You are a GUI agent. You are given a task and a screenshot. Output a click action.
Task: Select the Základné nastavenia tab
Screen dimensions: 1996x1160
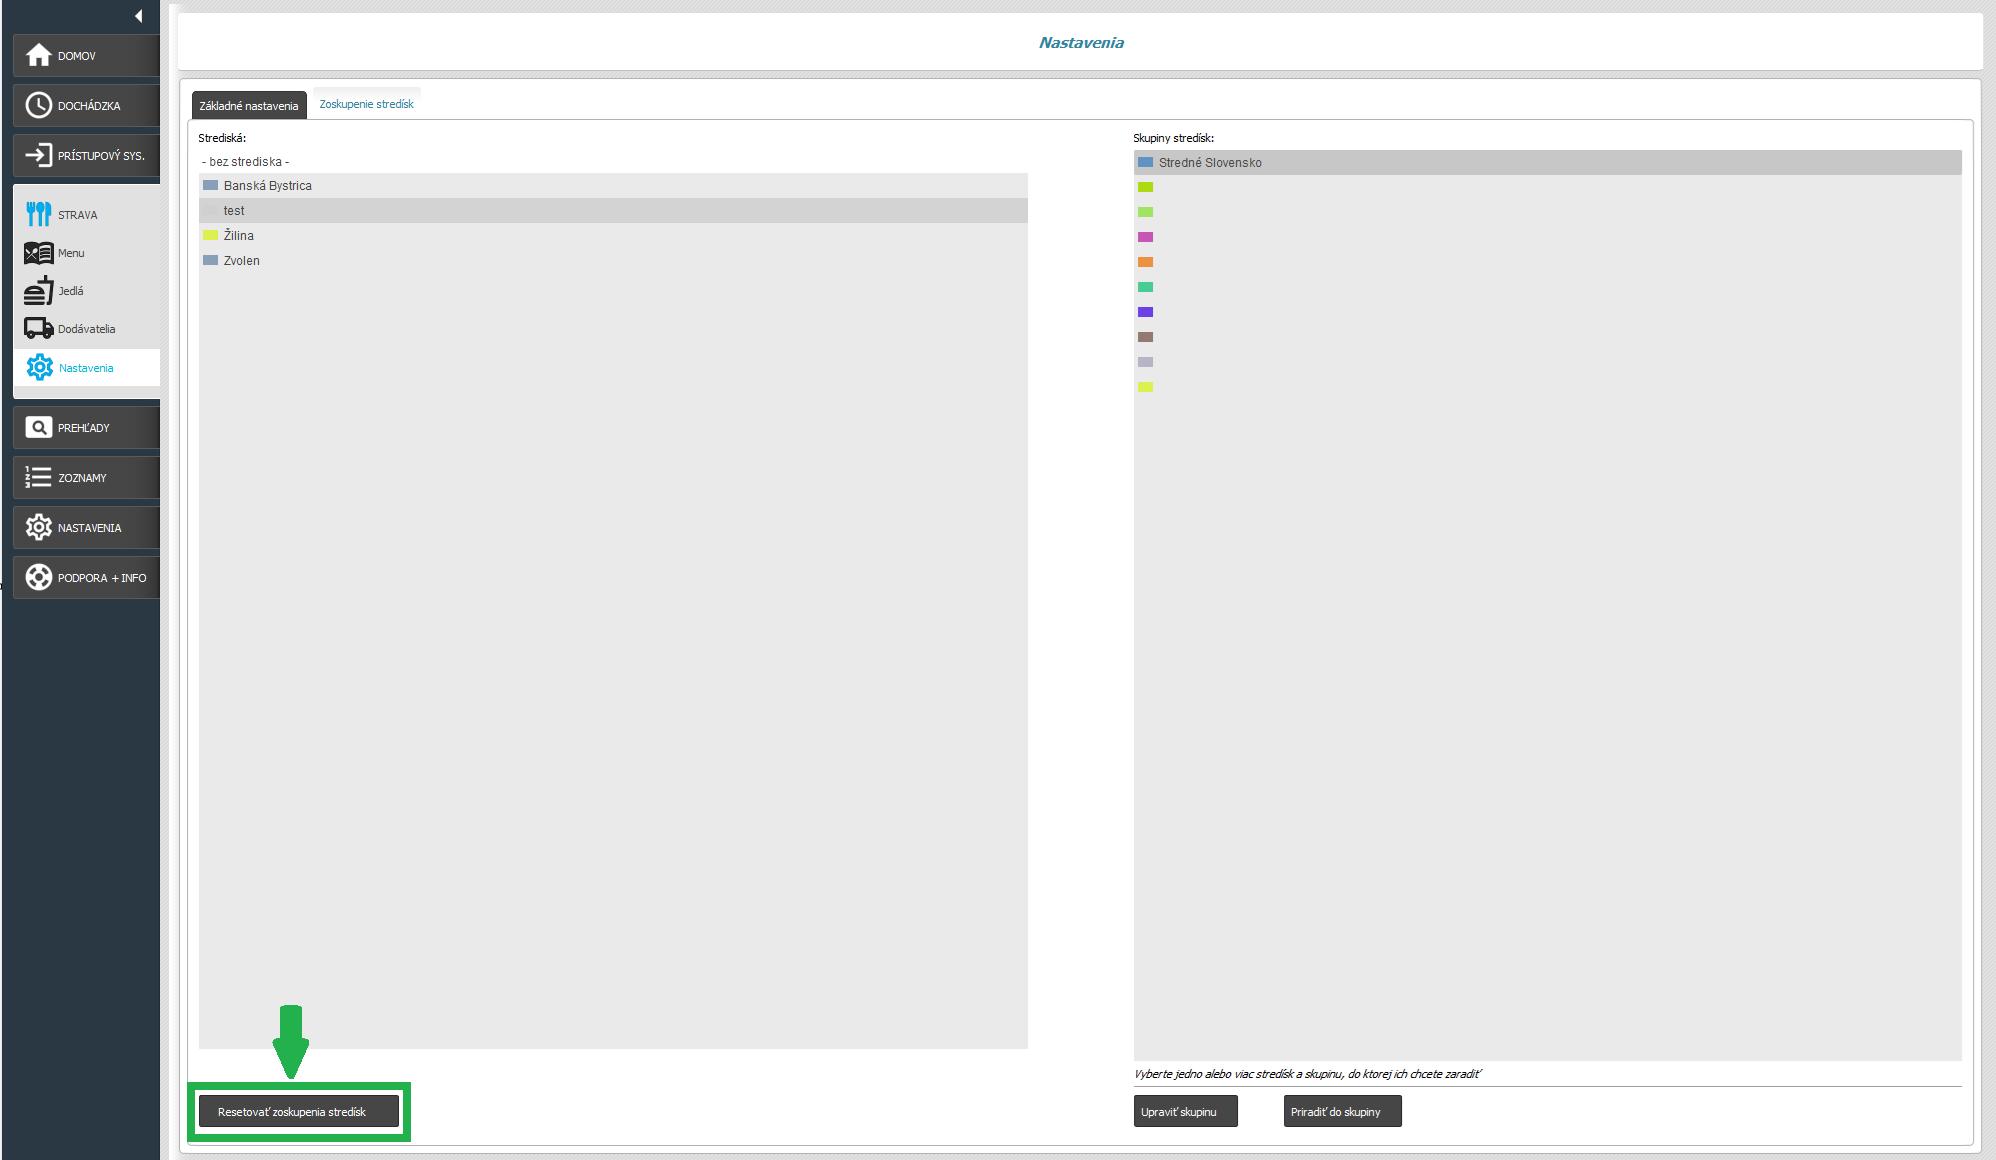point(248,106)
